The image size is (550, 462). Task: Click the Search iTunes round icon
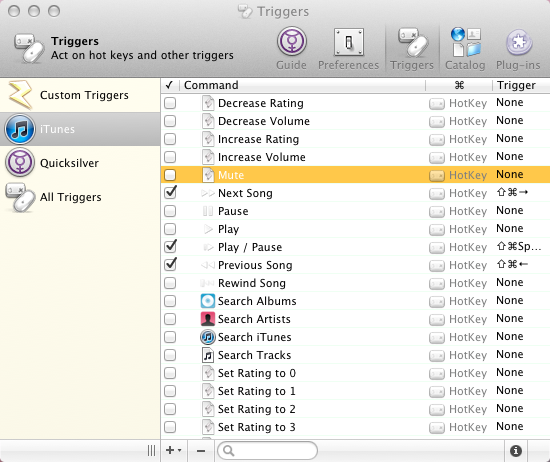click(x=208, y=337)
